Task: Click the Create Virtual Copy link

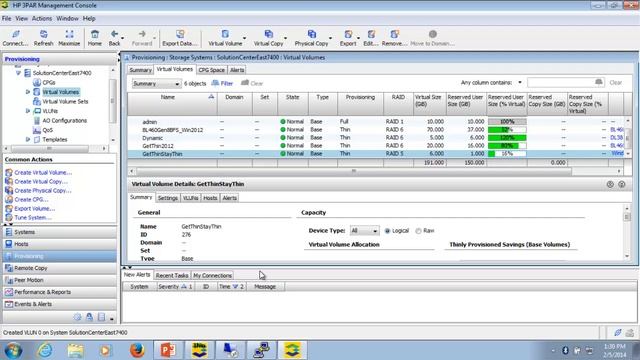Action: (41, 182)
